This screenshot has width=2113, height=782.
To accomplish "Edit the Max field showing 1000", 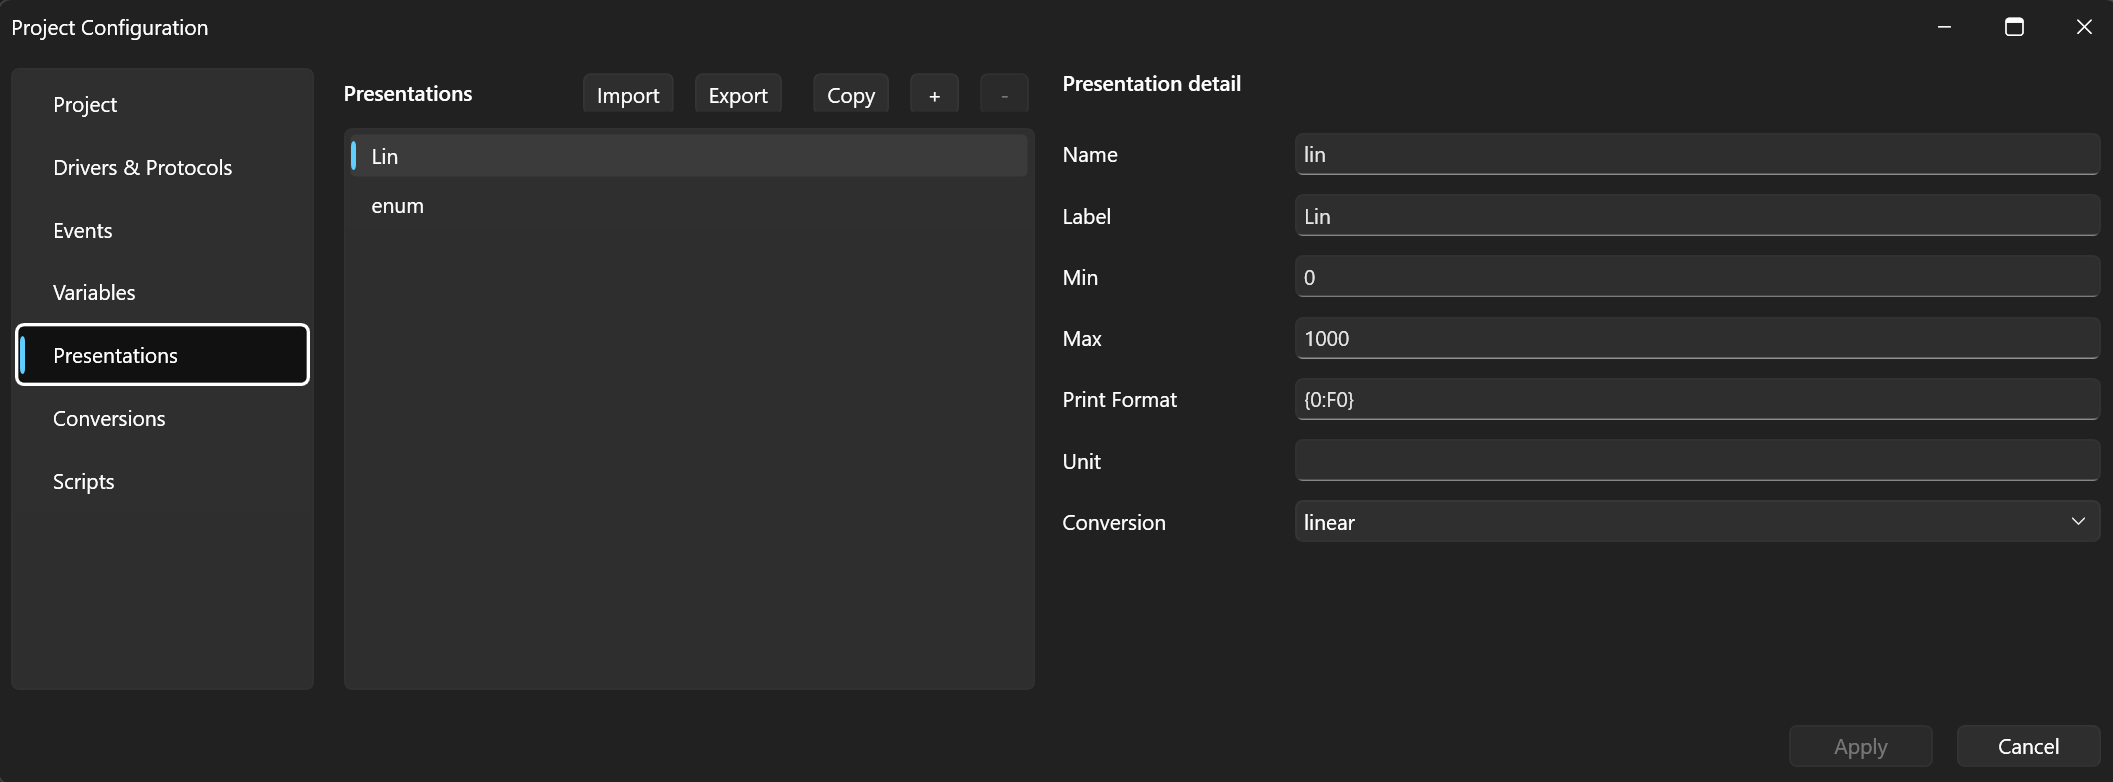I will tap(1697, 339).
